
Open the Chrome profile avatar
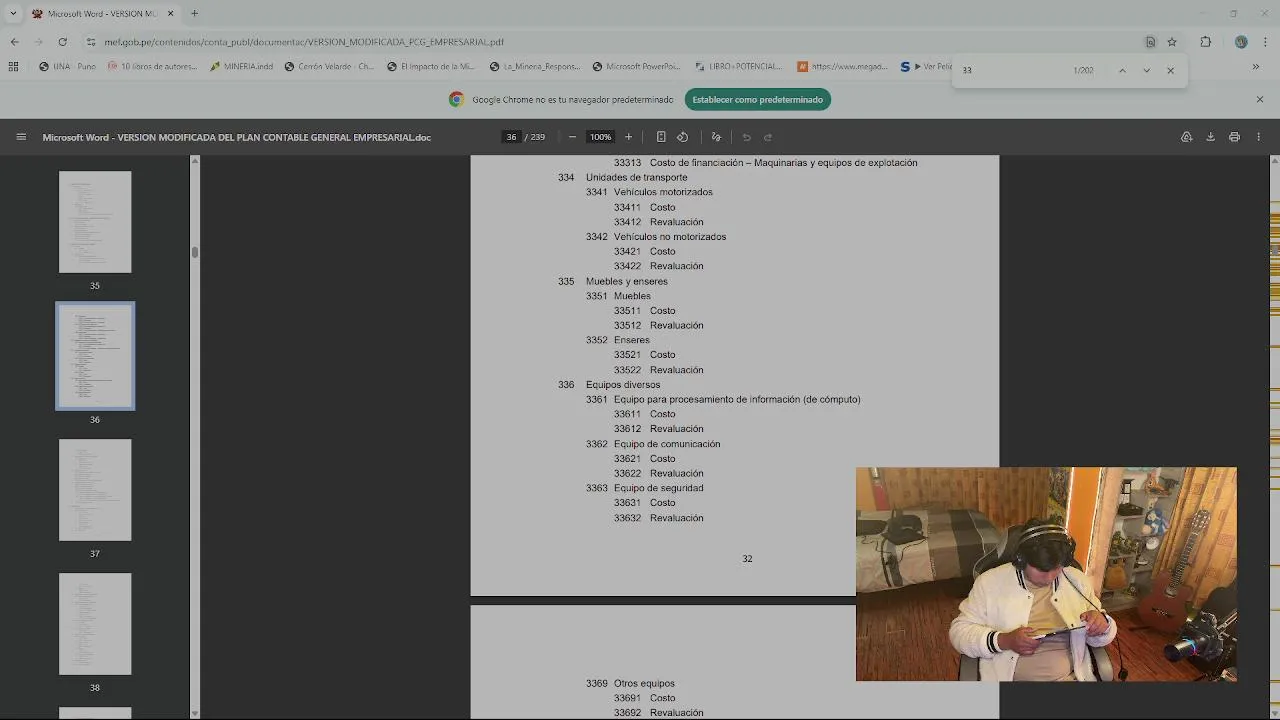tap(1241, 42)
